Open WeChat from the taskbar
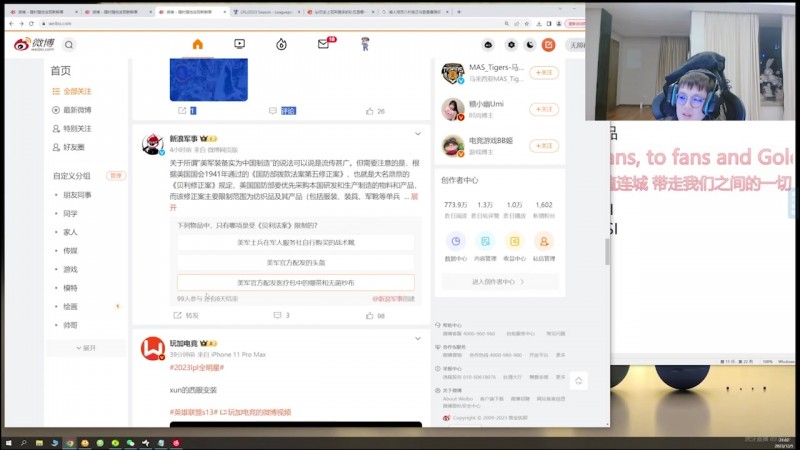Screen dimensions: 800x450 pyautogui.click(x=131, y=443)
